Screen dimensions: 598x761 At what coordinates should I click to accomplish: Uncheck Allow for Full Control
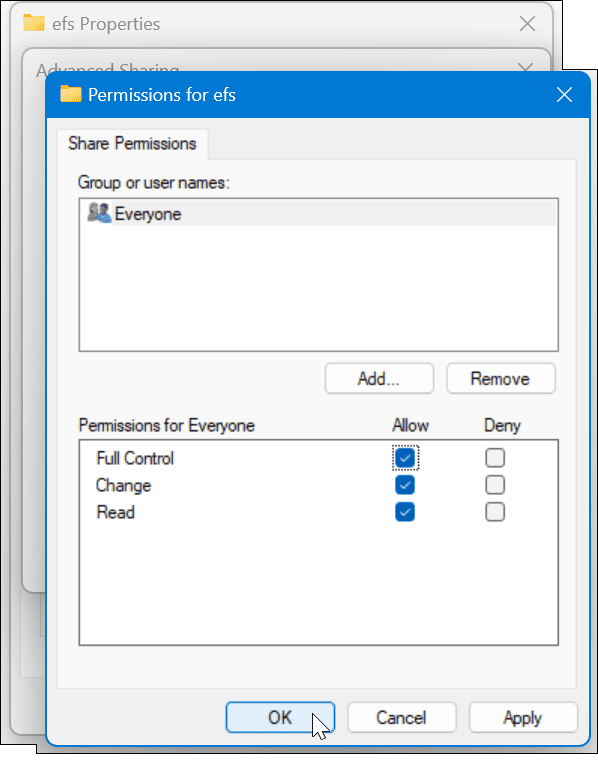point(405,458)
